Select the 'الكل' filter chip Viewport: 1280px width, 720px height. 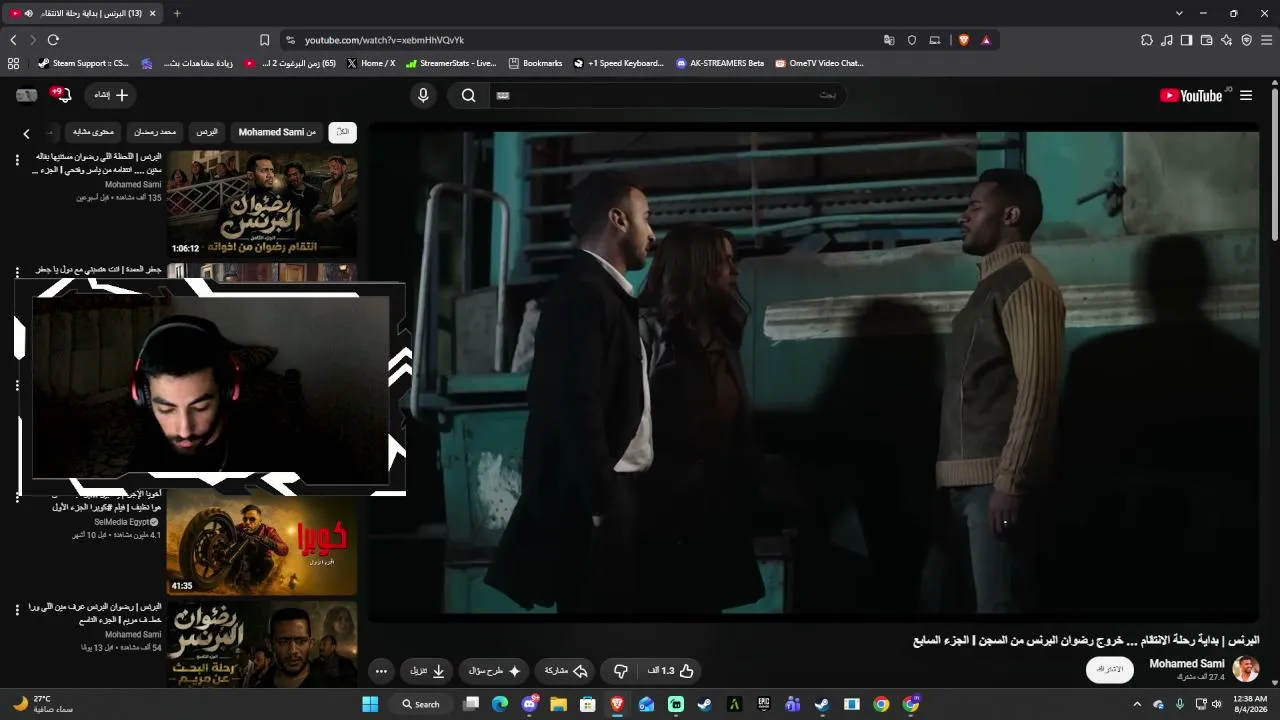pos(343,132)
